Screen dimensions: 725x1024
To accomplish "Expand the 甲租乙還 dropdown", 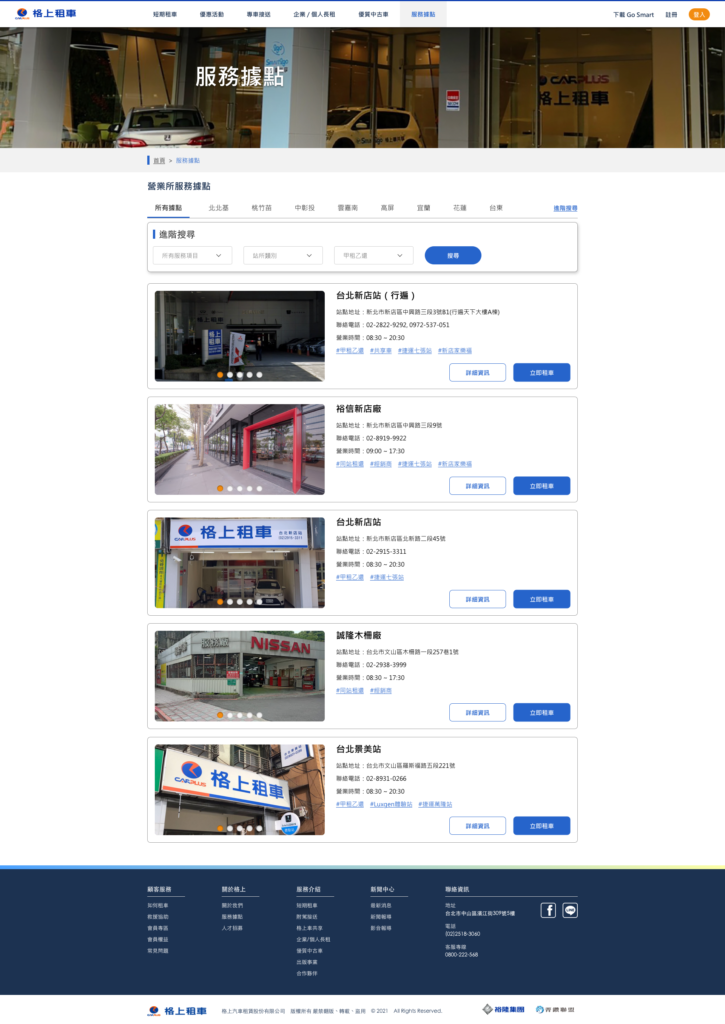I will 373,256.
